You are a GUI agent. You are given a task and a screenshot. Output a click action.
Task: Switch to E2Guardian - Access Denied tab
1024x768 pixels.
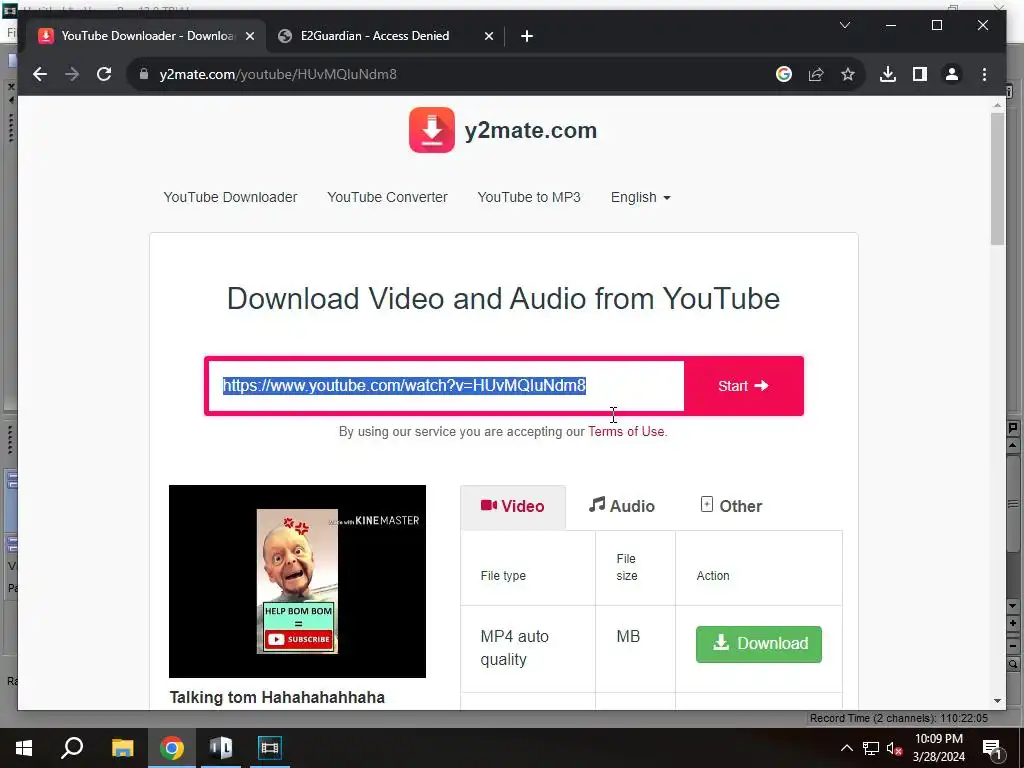click(385, 36)
